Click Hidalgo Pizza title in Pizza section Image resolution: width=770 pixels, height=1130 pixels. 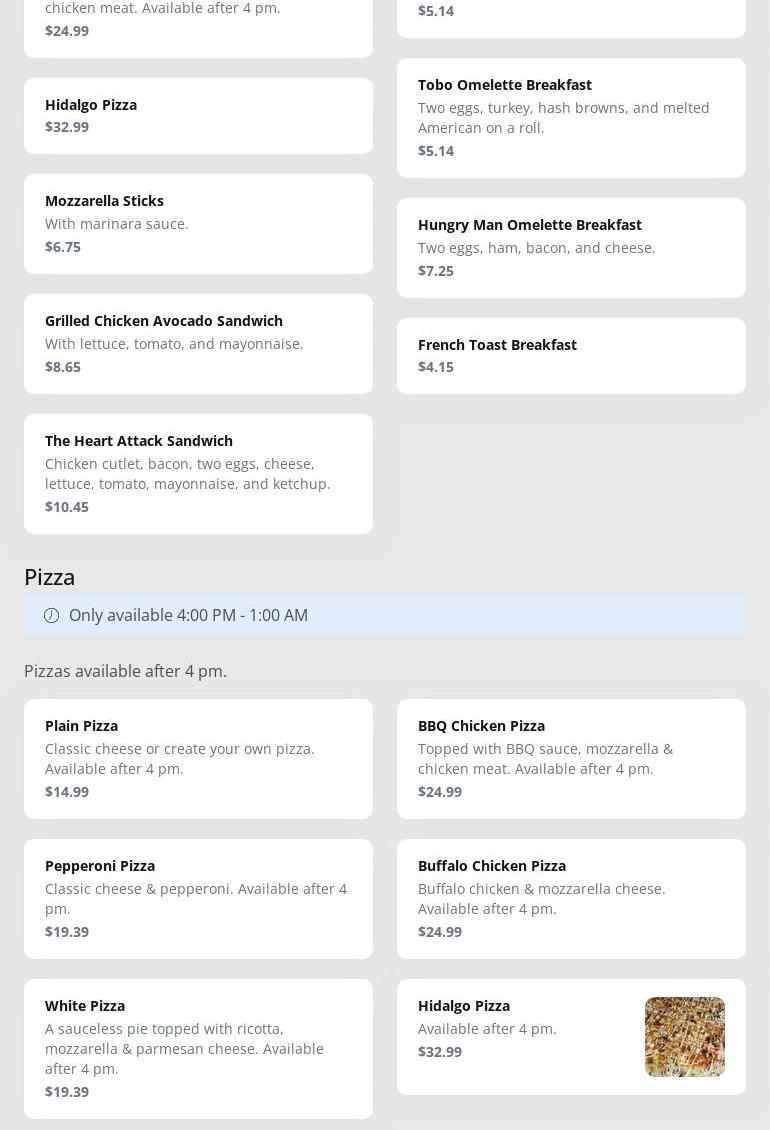(x=464, y=1005)
